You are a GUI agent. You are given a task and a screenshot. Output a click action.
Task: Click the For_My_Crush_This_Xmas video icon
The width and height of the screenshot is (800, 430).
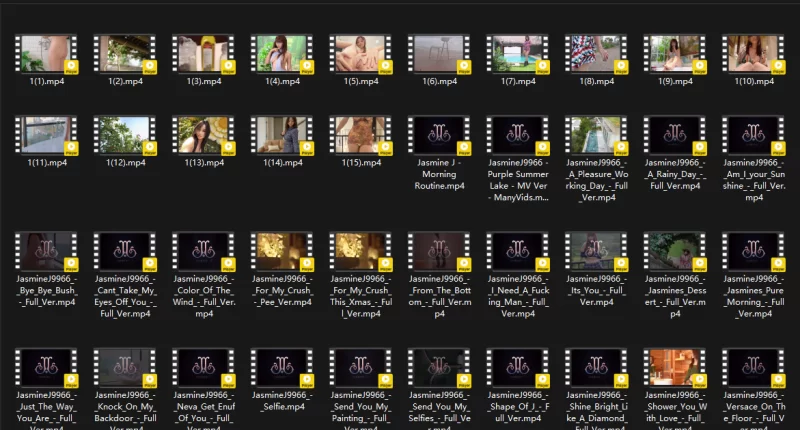361,251
